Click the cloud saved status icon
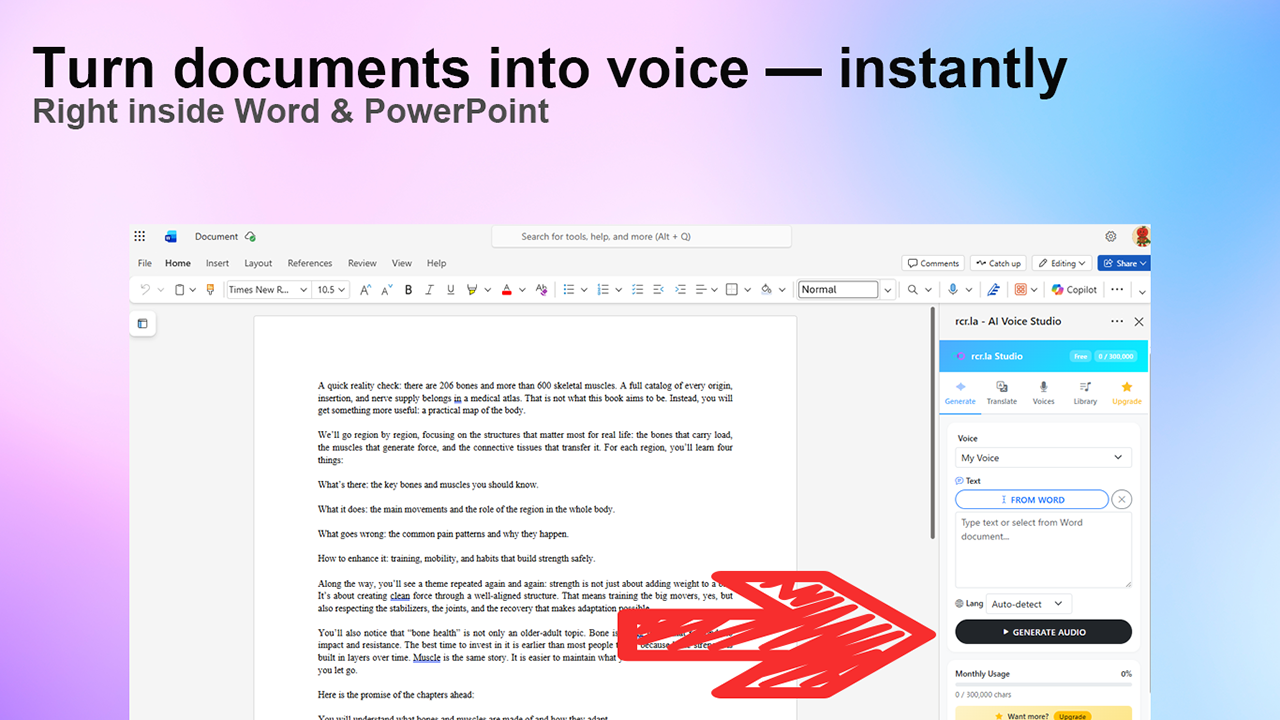 coord(250,237)
